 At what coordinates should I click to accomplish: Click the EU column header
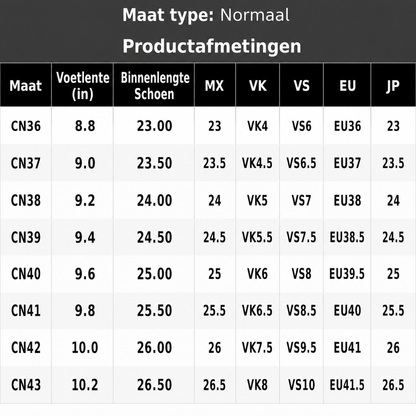point(347,86)
